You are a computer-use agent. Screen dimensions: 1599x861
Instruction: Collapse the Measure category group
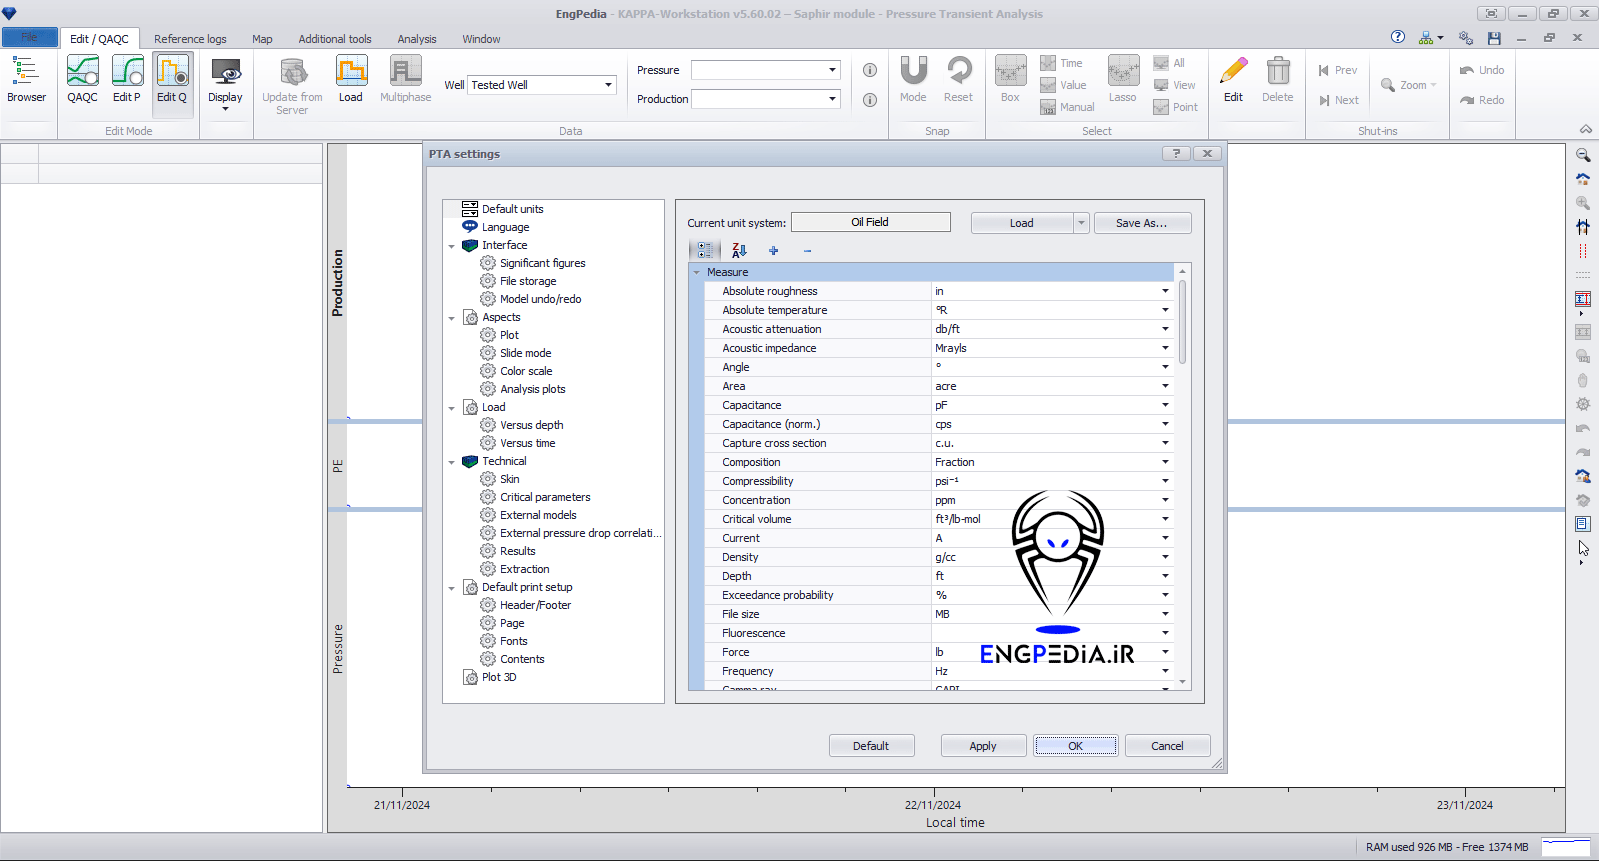[697, 272]
